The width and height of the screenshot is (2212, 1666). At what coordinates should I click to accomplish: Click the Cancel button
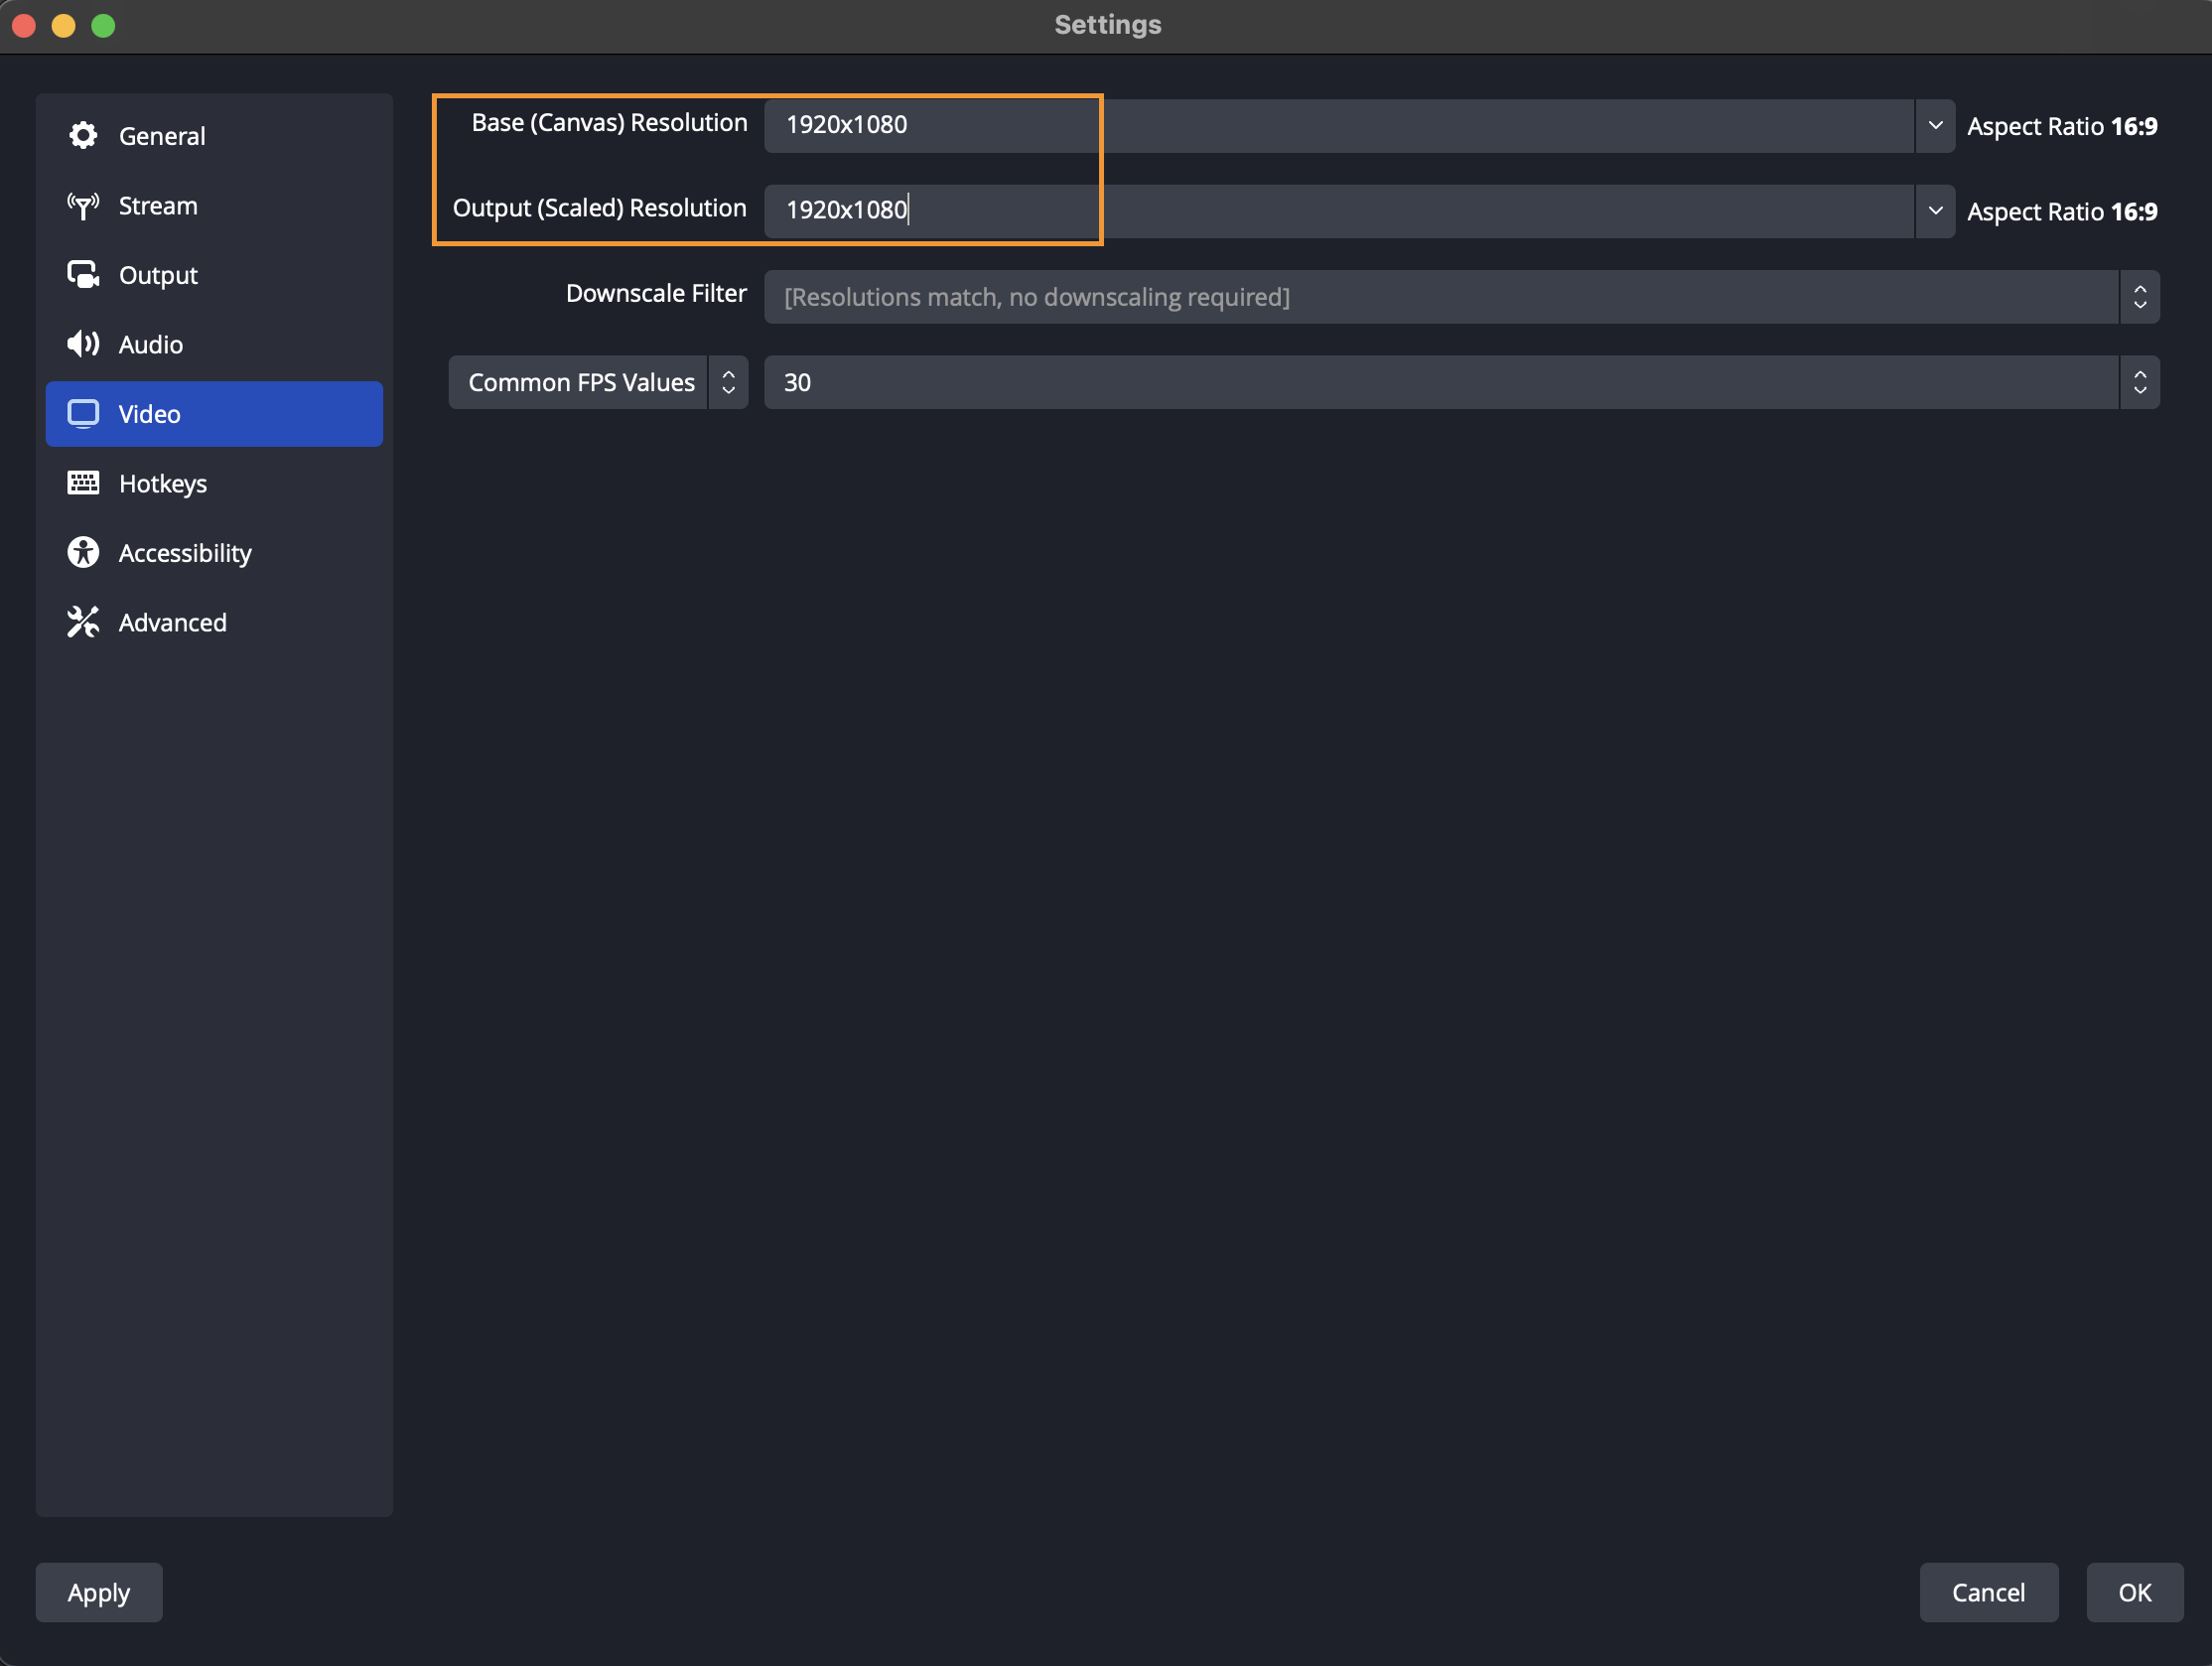[x=1988, y=1592]
